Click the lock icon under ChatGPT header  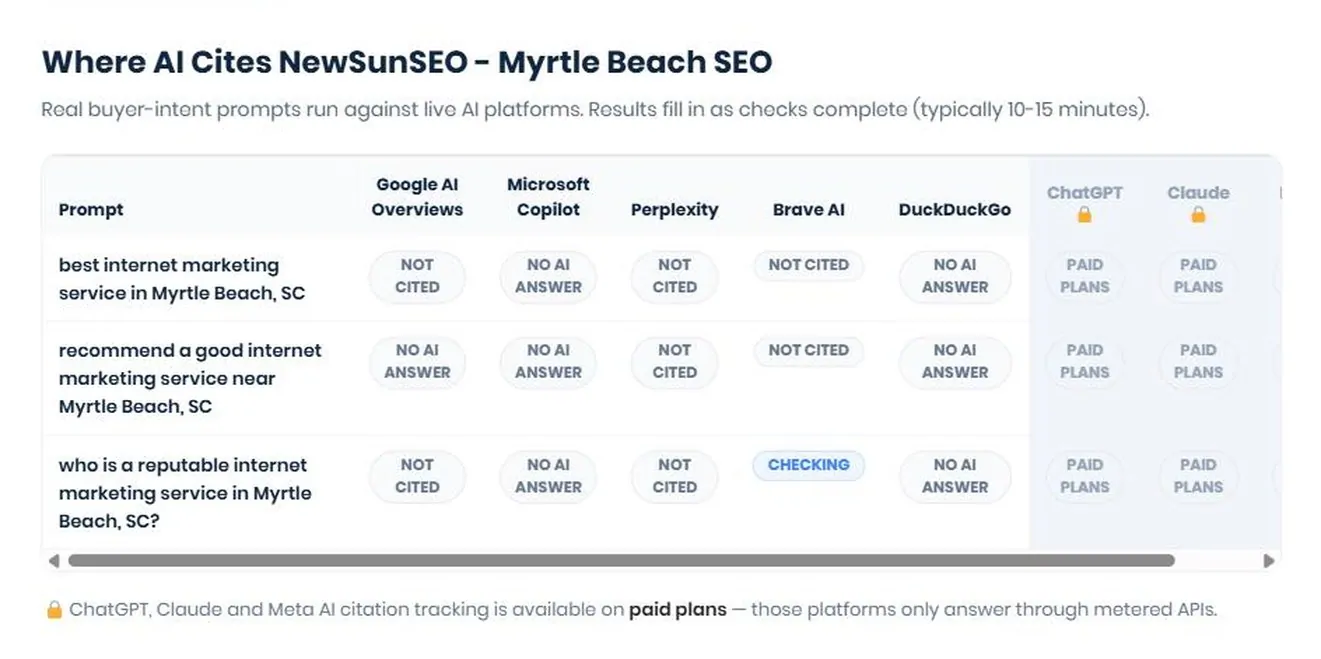(x=1084, y=214)
